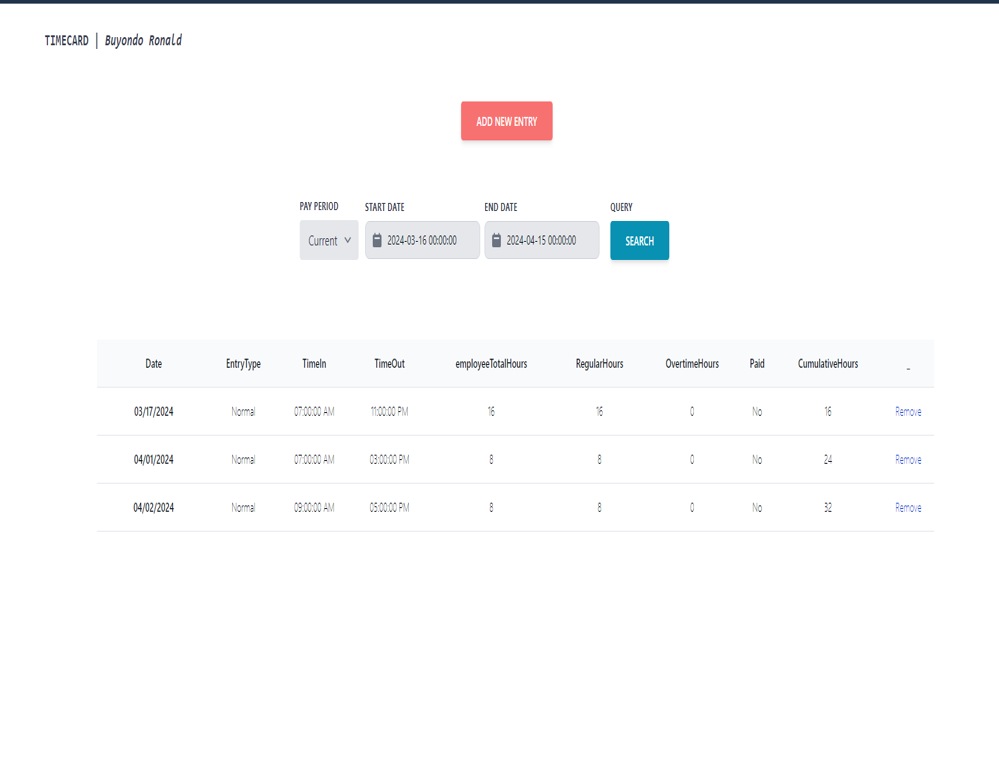Click the TimeOut column header
999x759 pixels.
click(x=388, y=364)
